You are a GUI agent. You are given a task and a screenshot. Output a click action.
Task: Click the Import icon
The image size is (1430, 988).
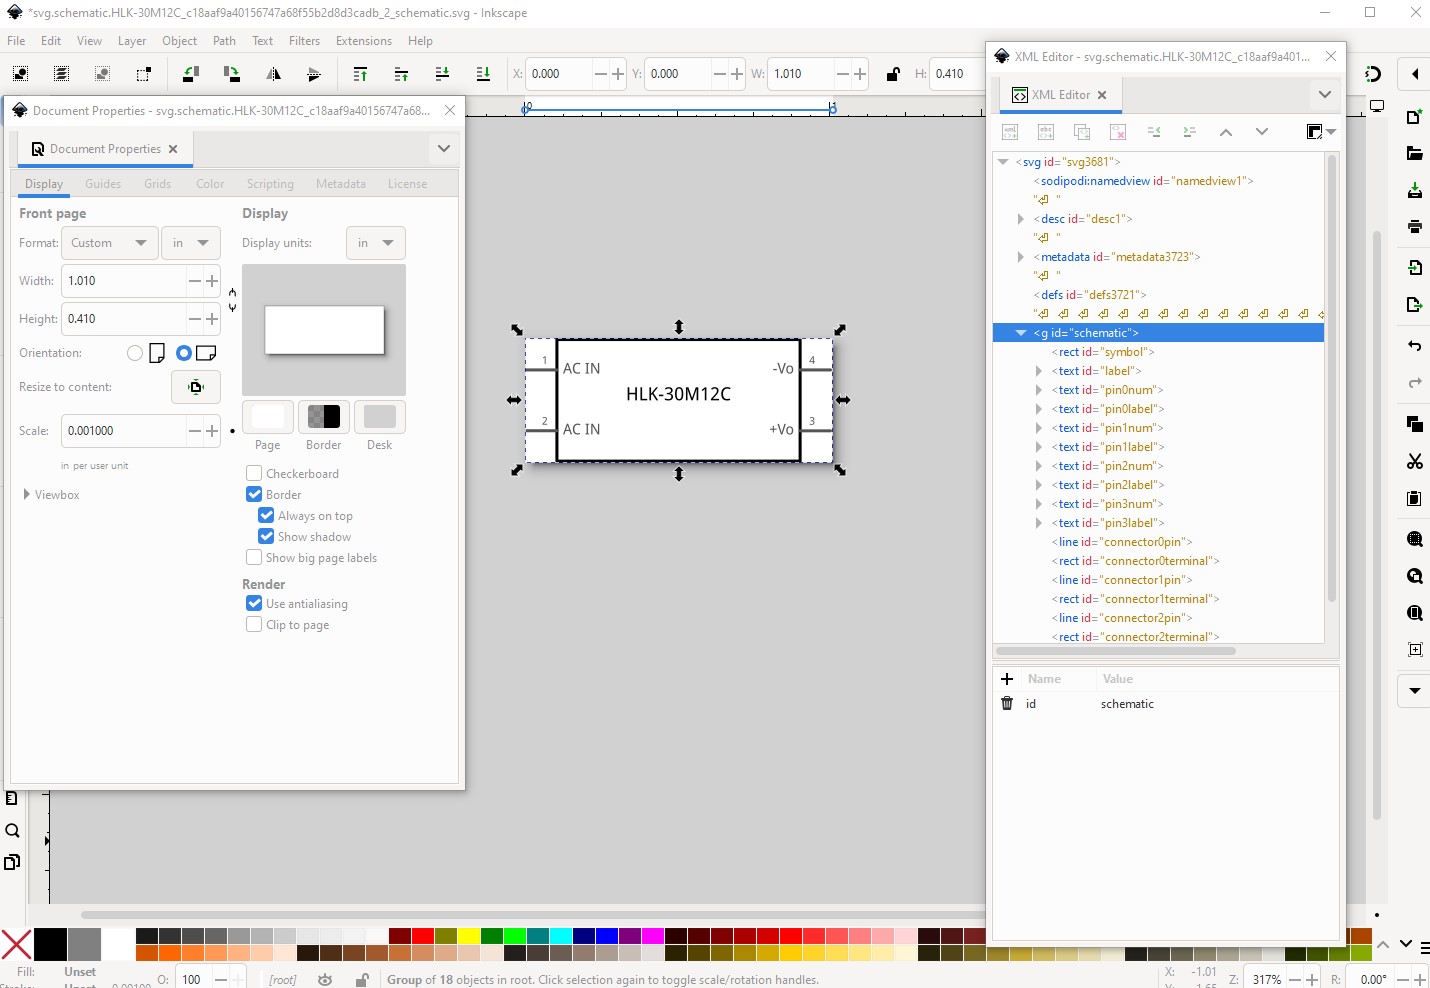tap(1414, 268)
